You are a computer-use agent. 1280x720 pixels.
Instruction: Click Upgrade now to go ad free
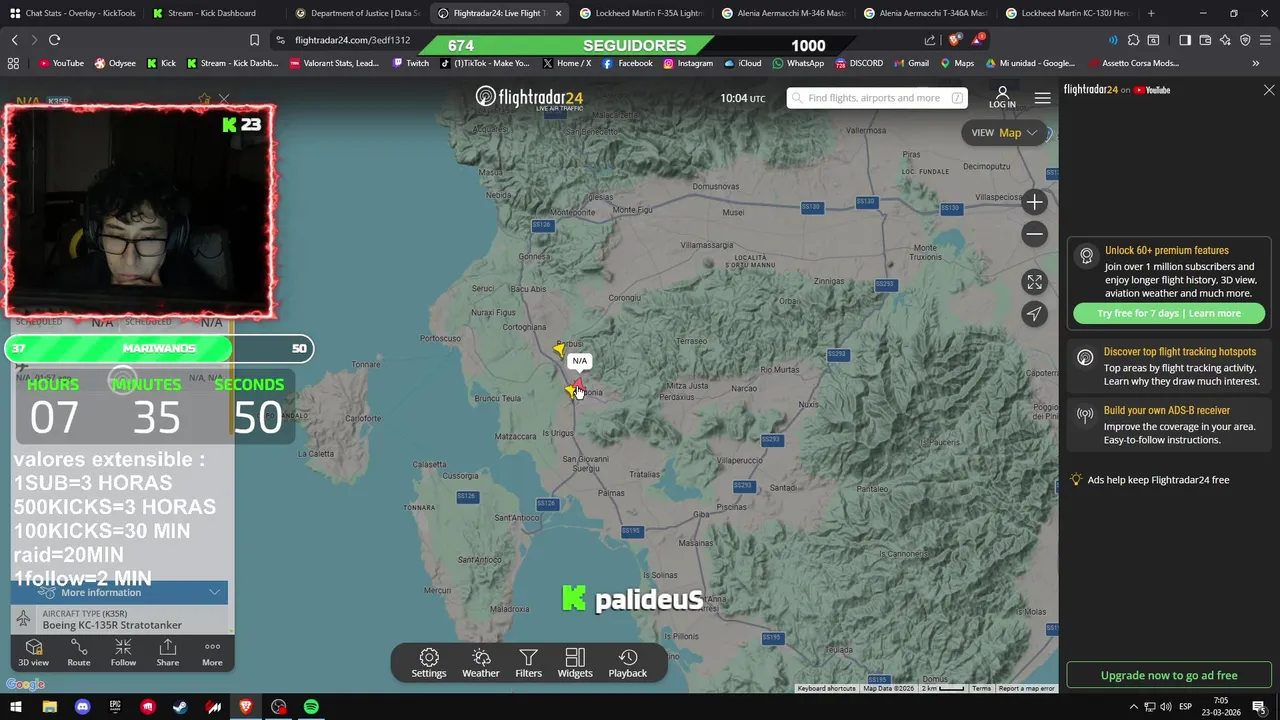point(1169,675)
